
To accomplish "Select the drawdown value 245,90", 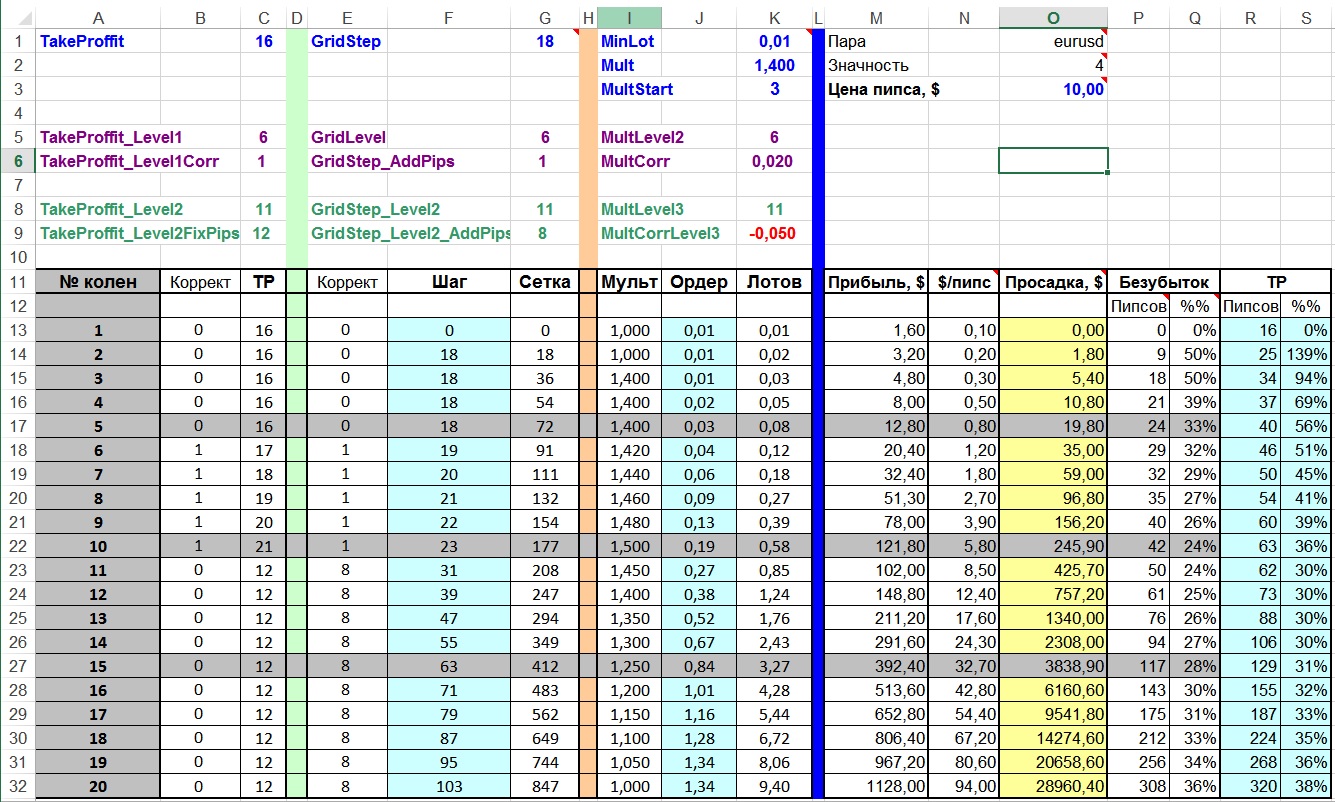I will point(1053,546).
